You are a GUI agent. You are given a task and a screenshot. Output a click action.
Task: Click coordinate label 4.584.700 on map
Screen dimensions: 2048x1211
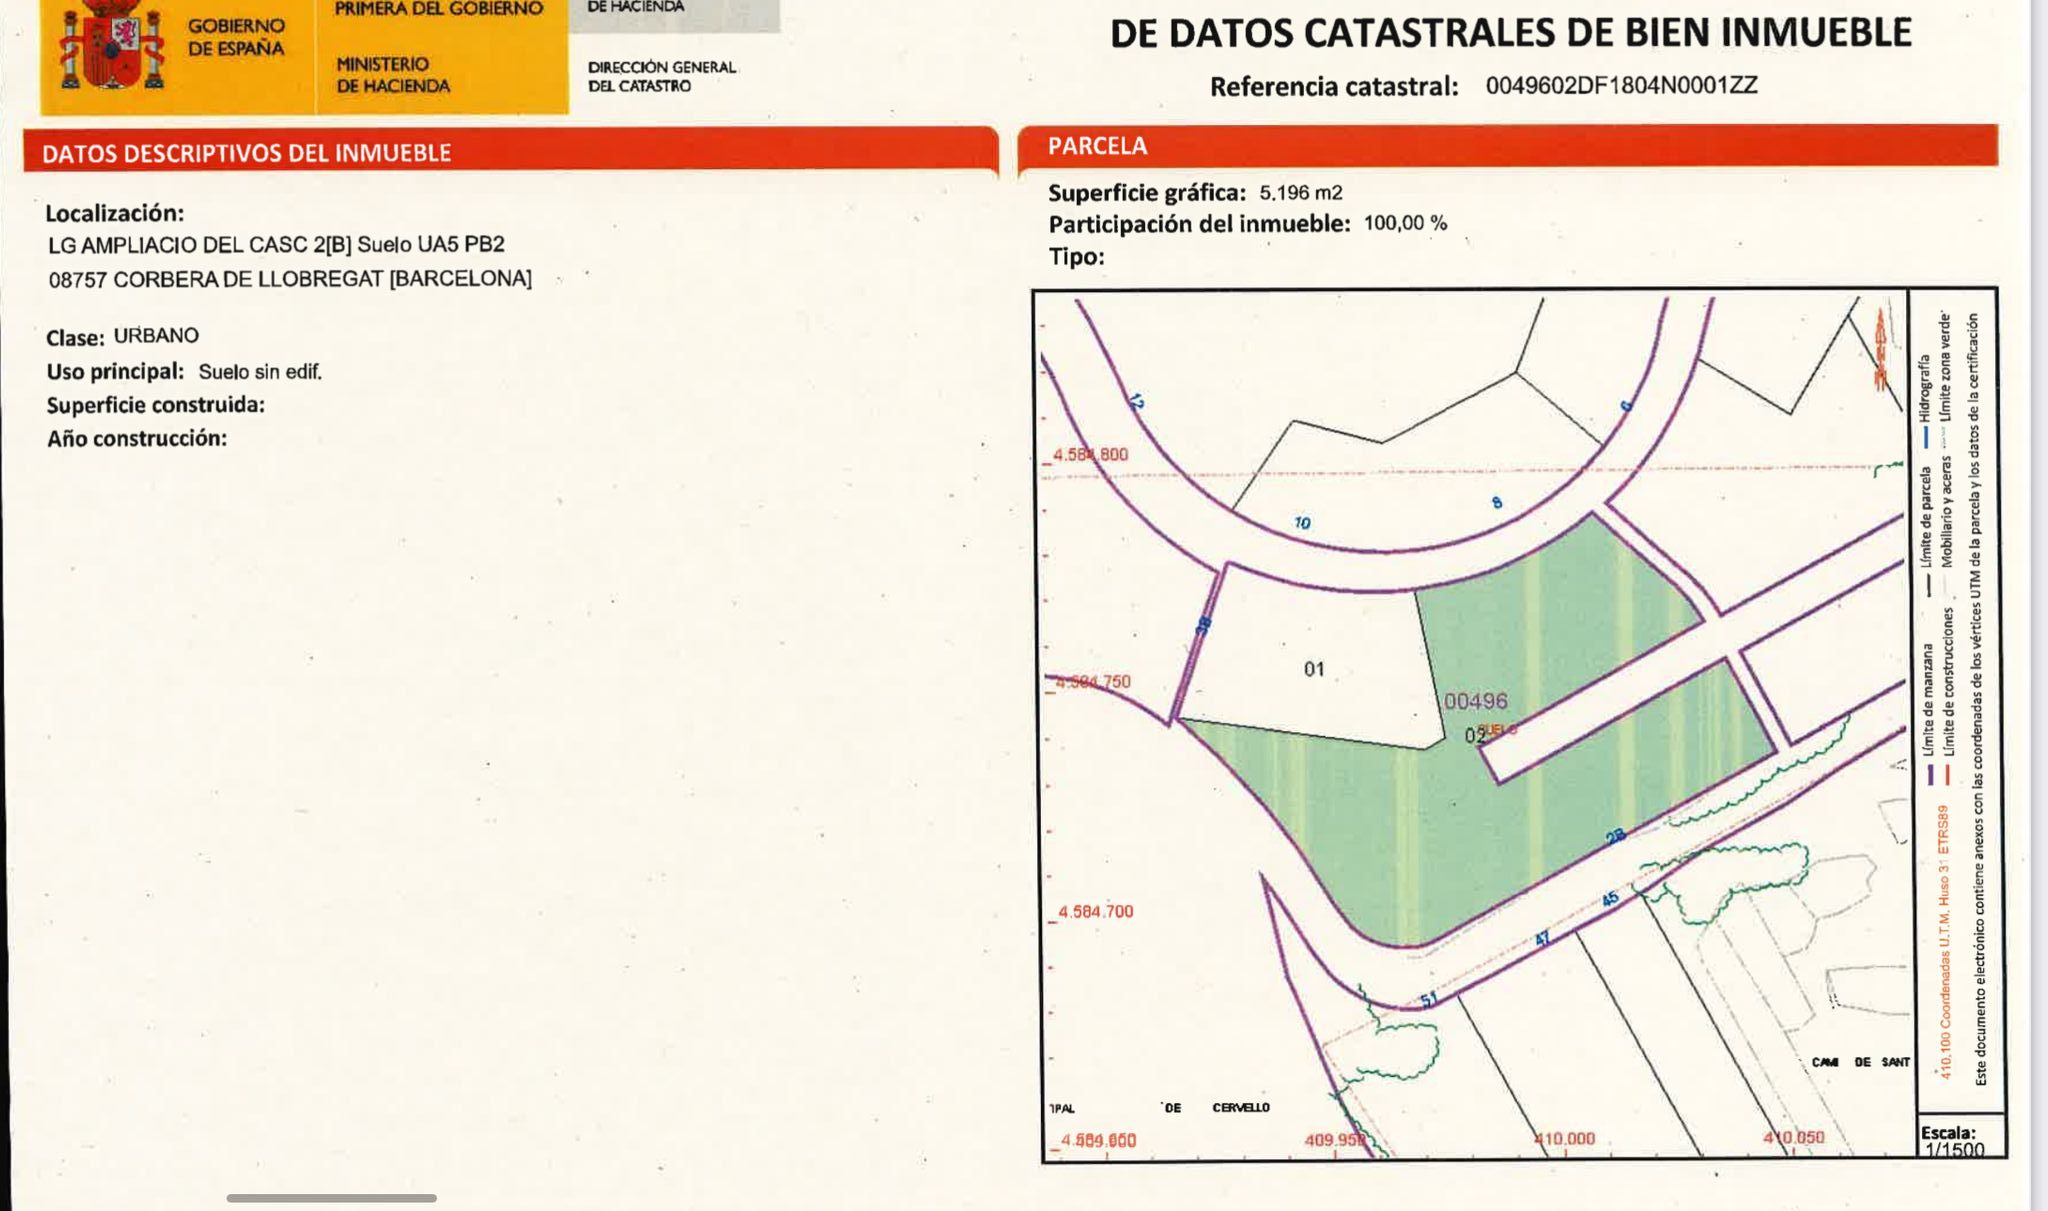1096,912
